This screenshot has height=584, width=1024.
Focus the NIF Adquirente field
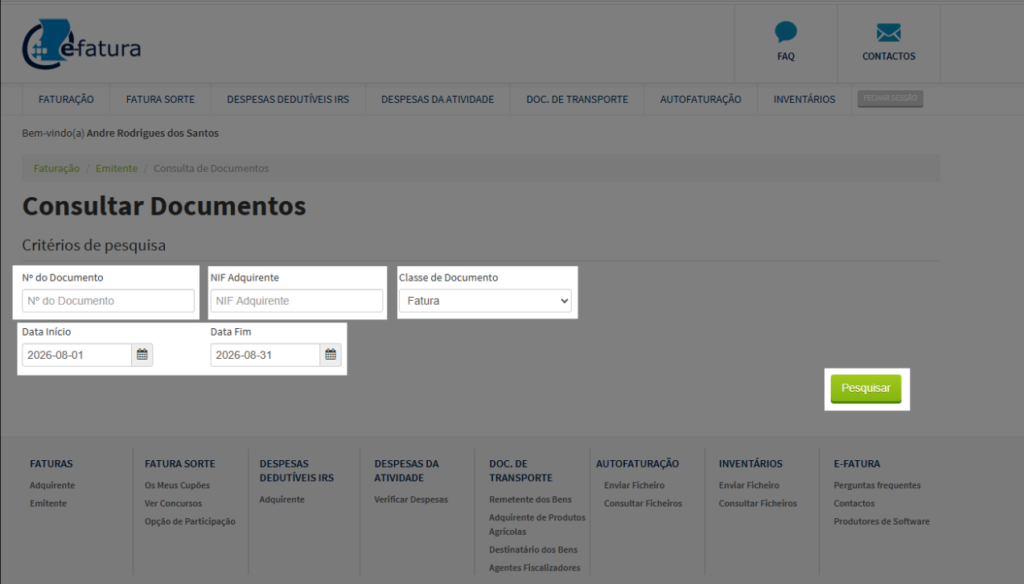coord(296,300)
